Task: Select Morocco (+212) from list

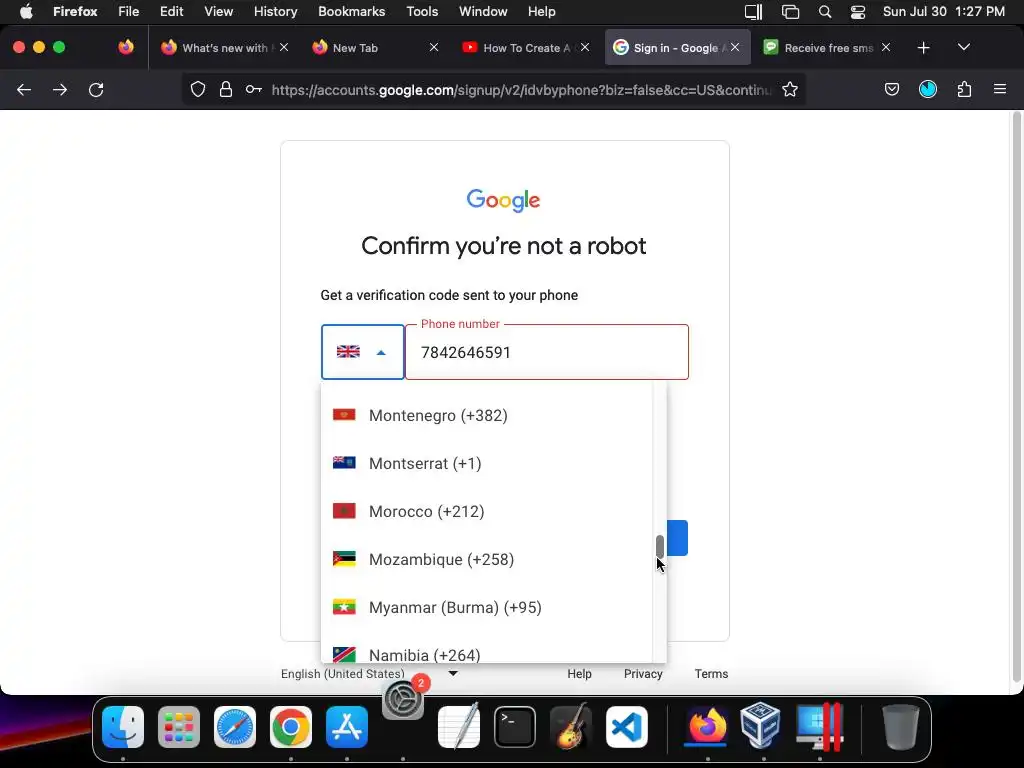Action: point(487,511)
